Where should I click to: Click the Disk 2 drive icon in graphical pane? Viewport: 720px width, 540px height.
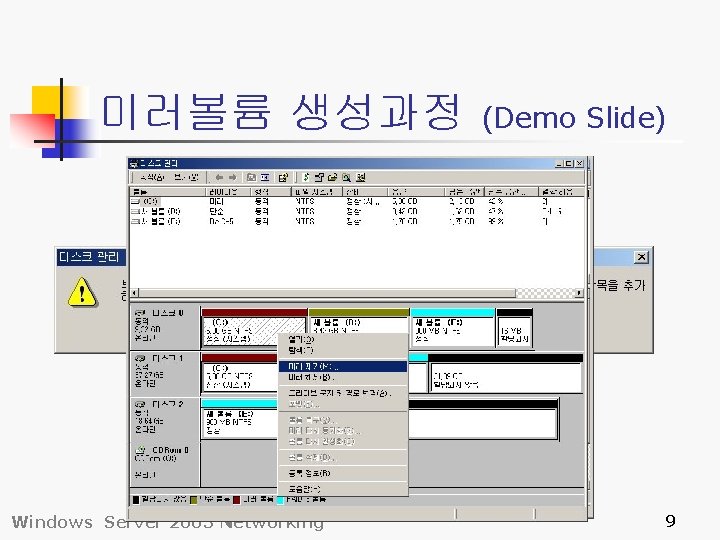click(141, 405)
